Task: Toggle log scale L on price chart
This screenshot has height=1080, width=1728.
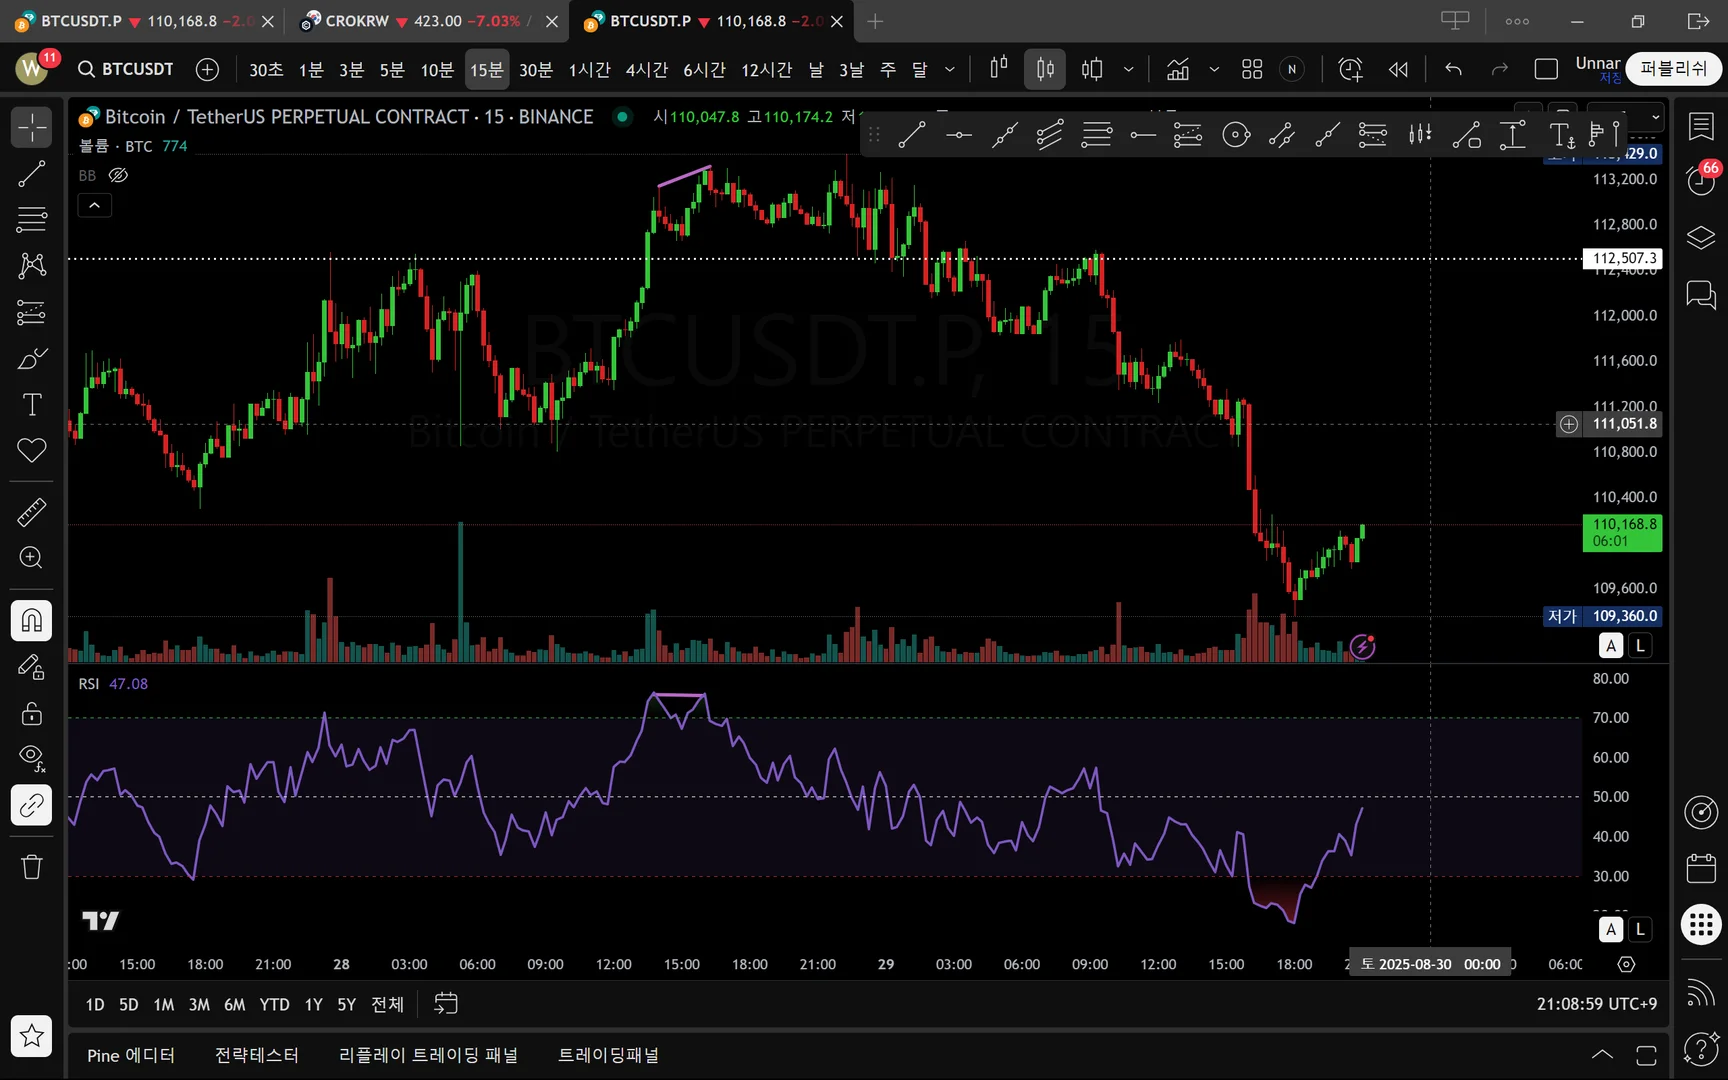Action: pos(1640,646)
